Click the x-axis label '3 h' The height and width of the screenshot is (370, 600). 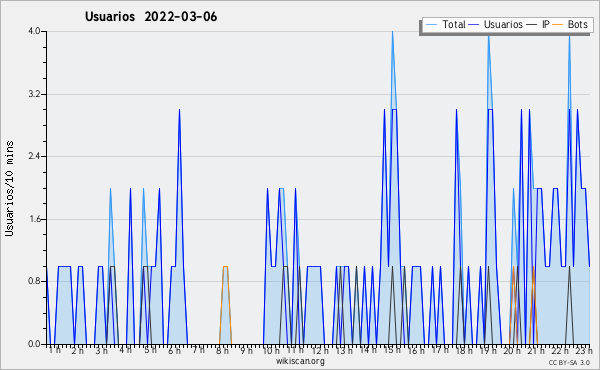(101, 351)
